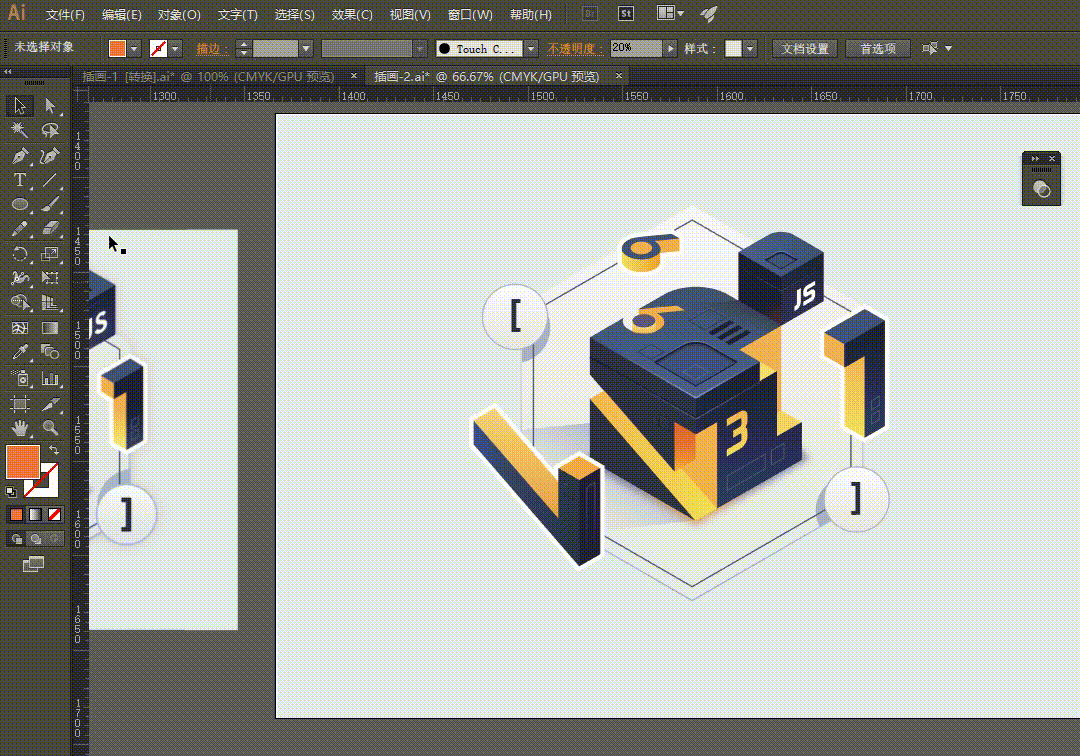Select the Eyedropper tool

(x=19, y=353)
